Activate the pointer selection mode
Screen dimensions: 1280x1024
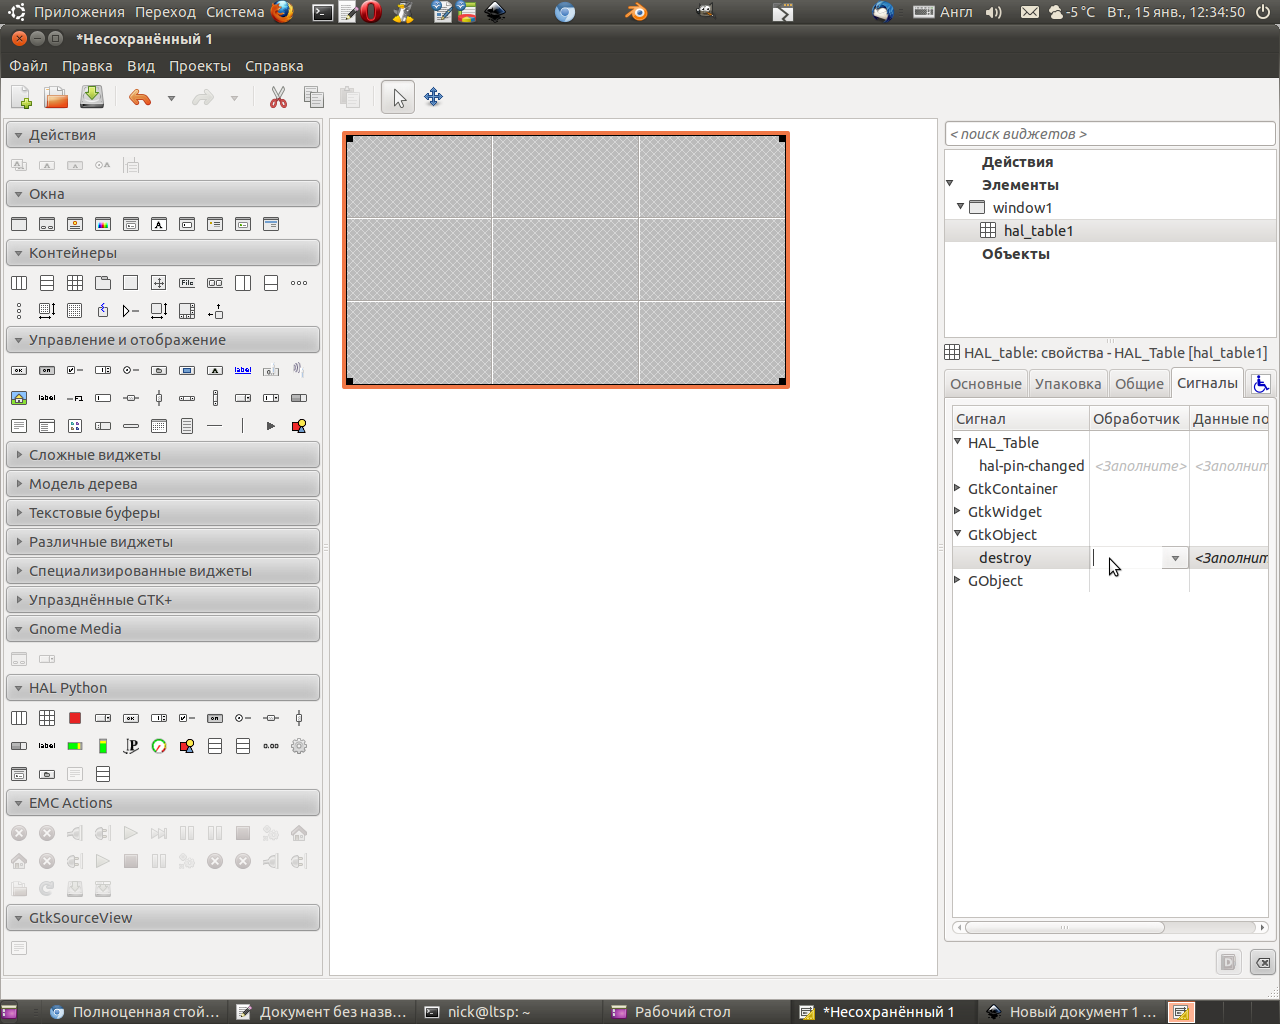coord(398,97)
